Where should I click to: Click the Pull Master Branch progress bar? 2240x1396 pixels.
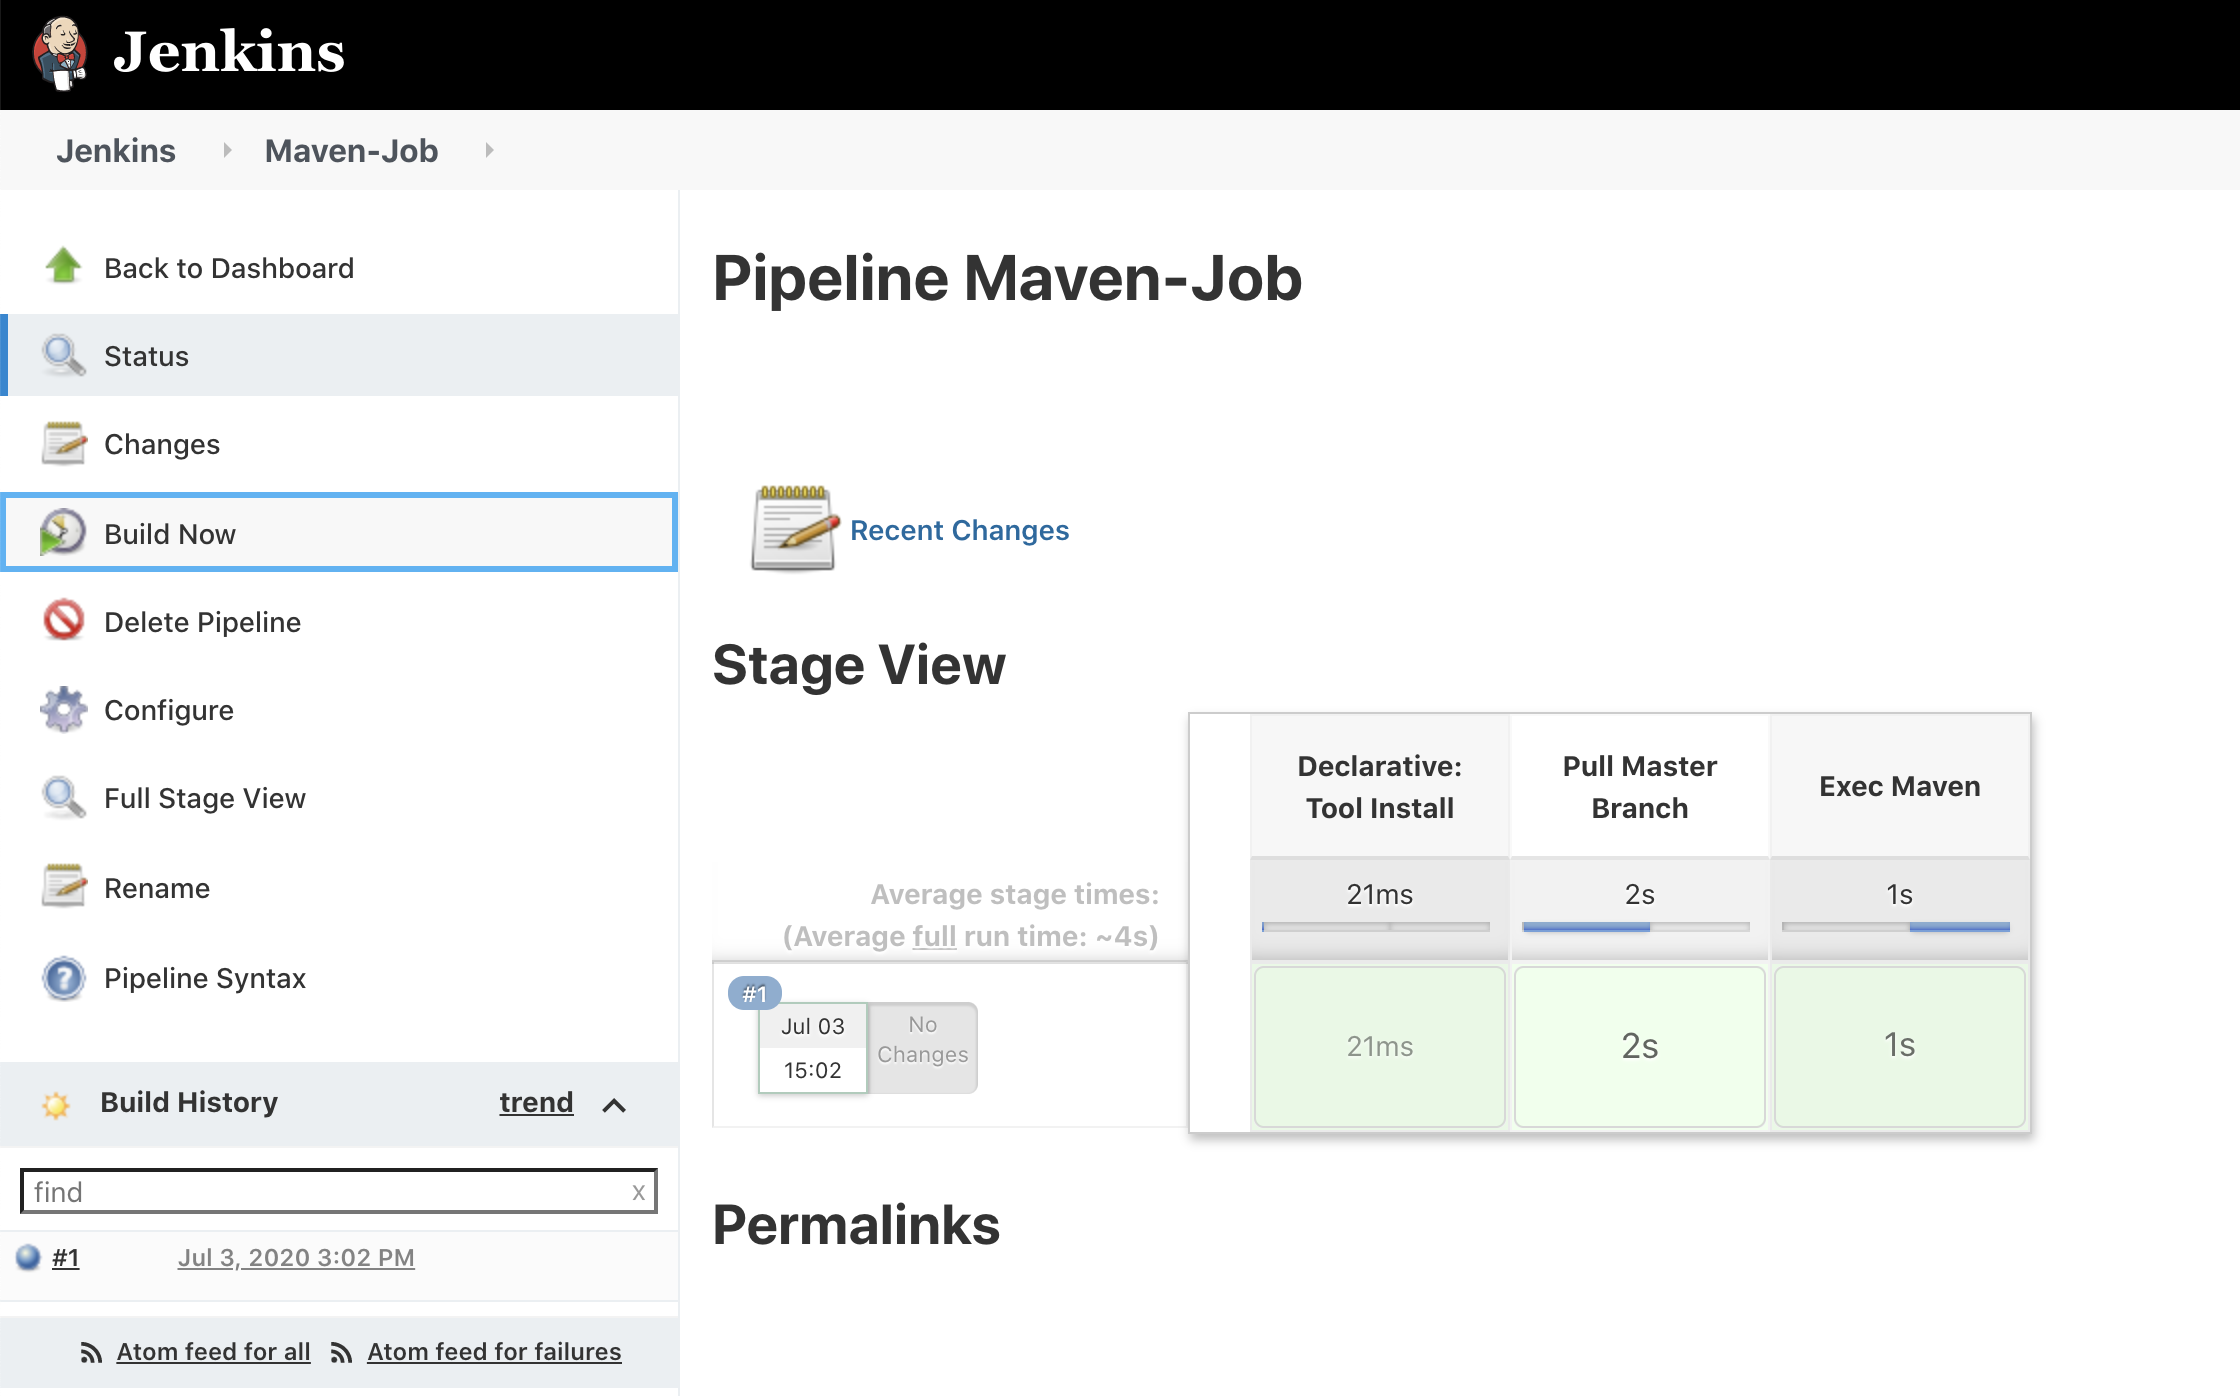click(1639, 927)
